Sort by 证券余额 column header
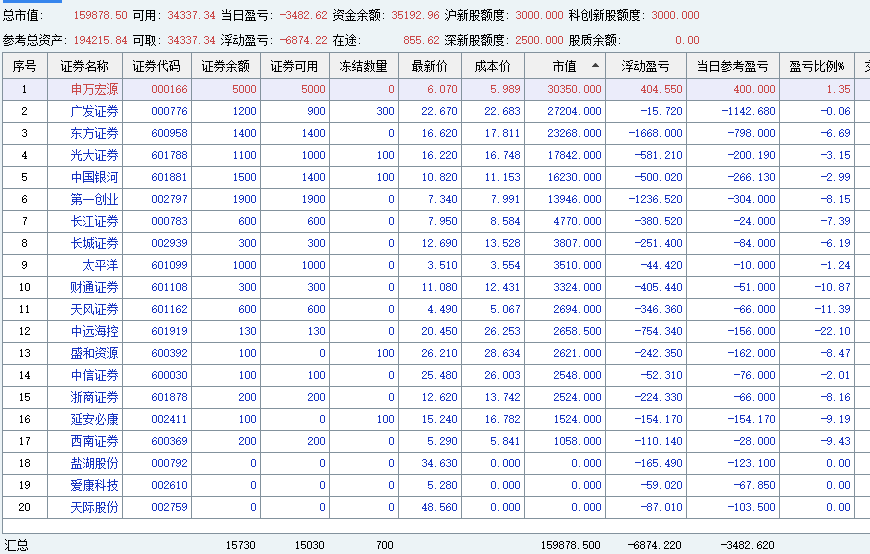This screenshot has height=554, width=870. [x=226, y=66]
